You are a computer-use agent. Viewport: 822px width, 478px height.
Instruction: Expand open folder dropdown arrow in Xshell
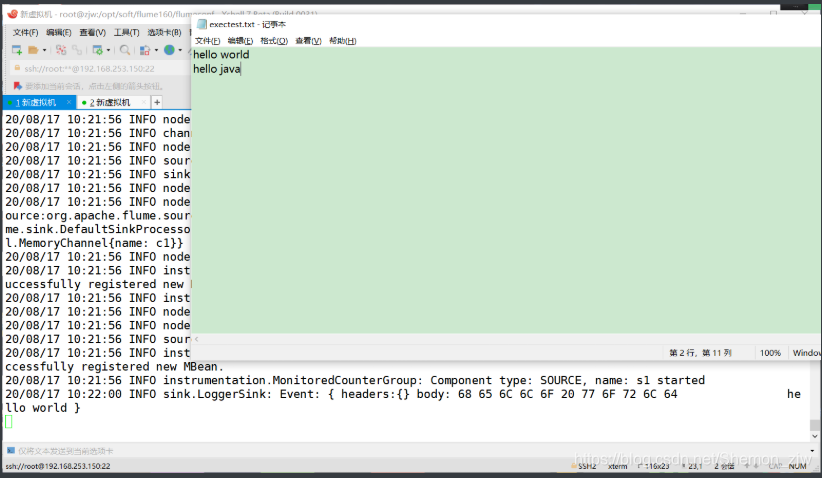click(44, 50)
